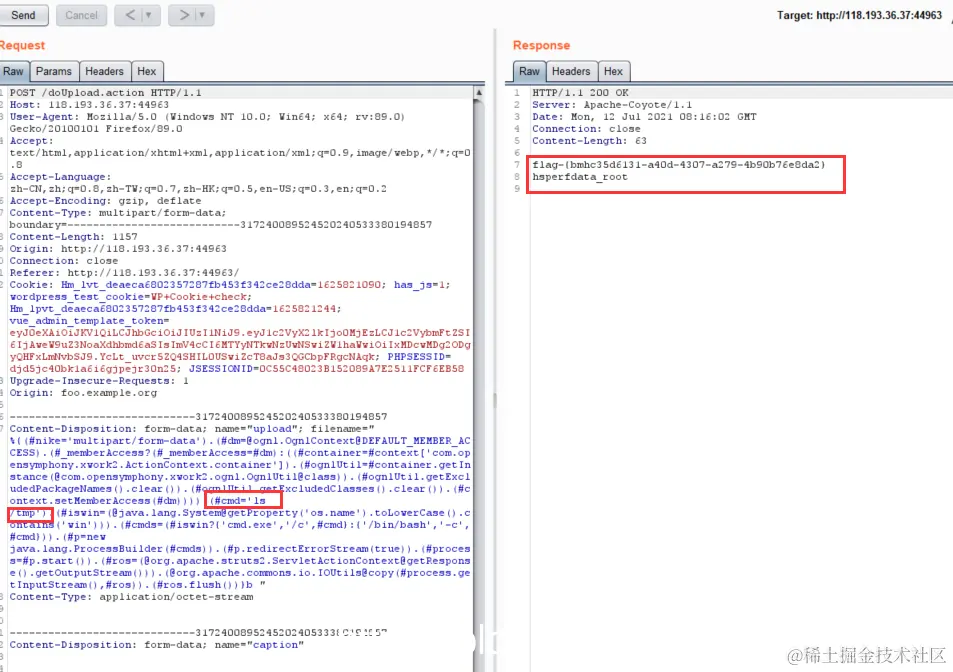Click the 'Upgrade-Insecure-Requests: 1' line

coord(98,381)
